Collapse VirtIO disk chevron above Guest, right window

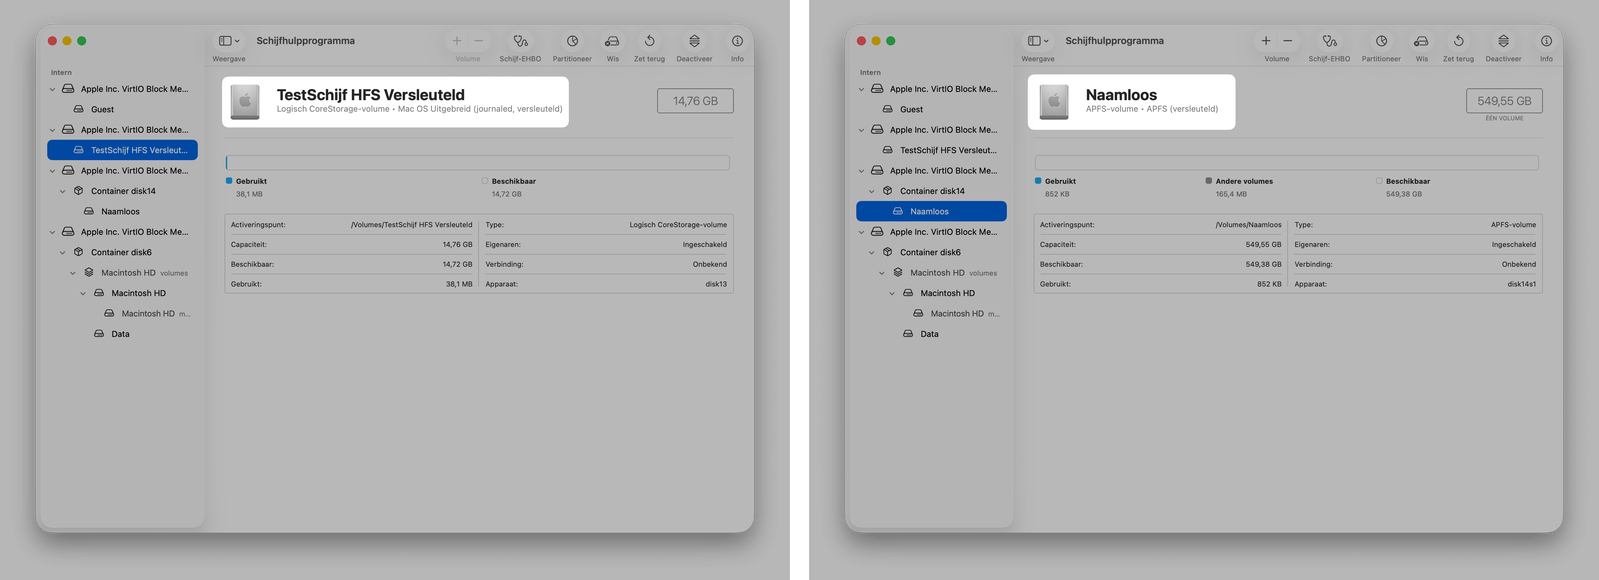pos(862,89)
